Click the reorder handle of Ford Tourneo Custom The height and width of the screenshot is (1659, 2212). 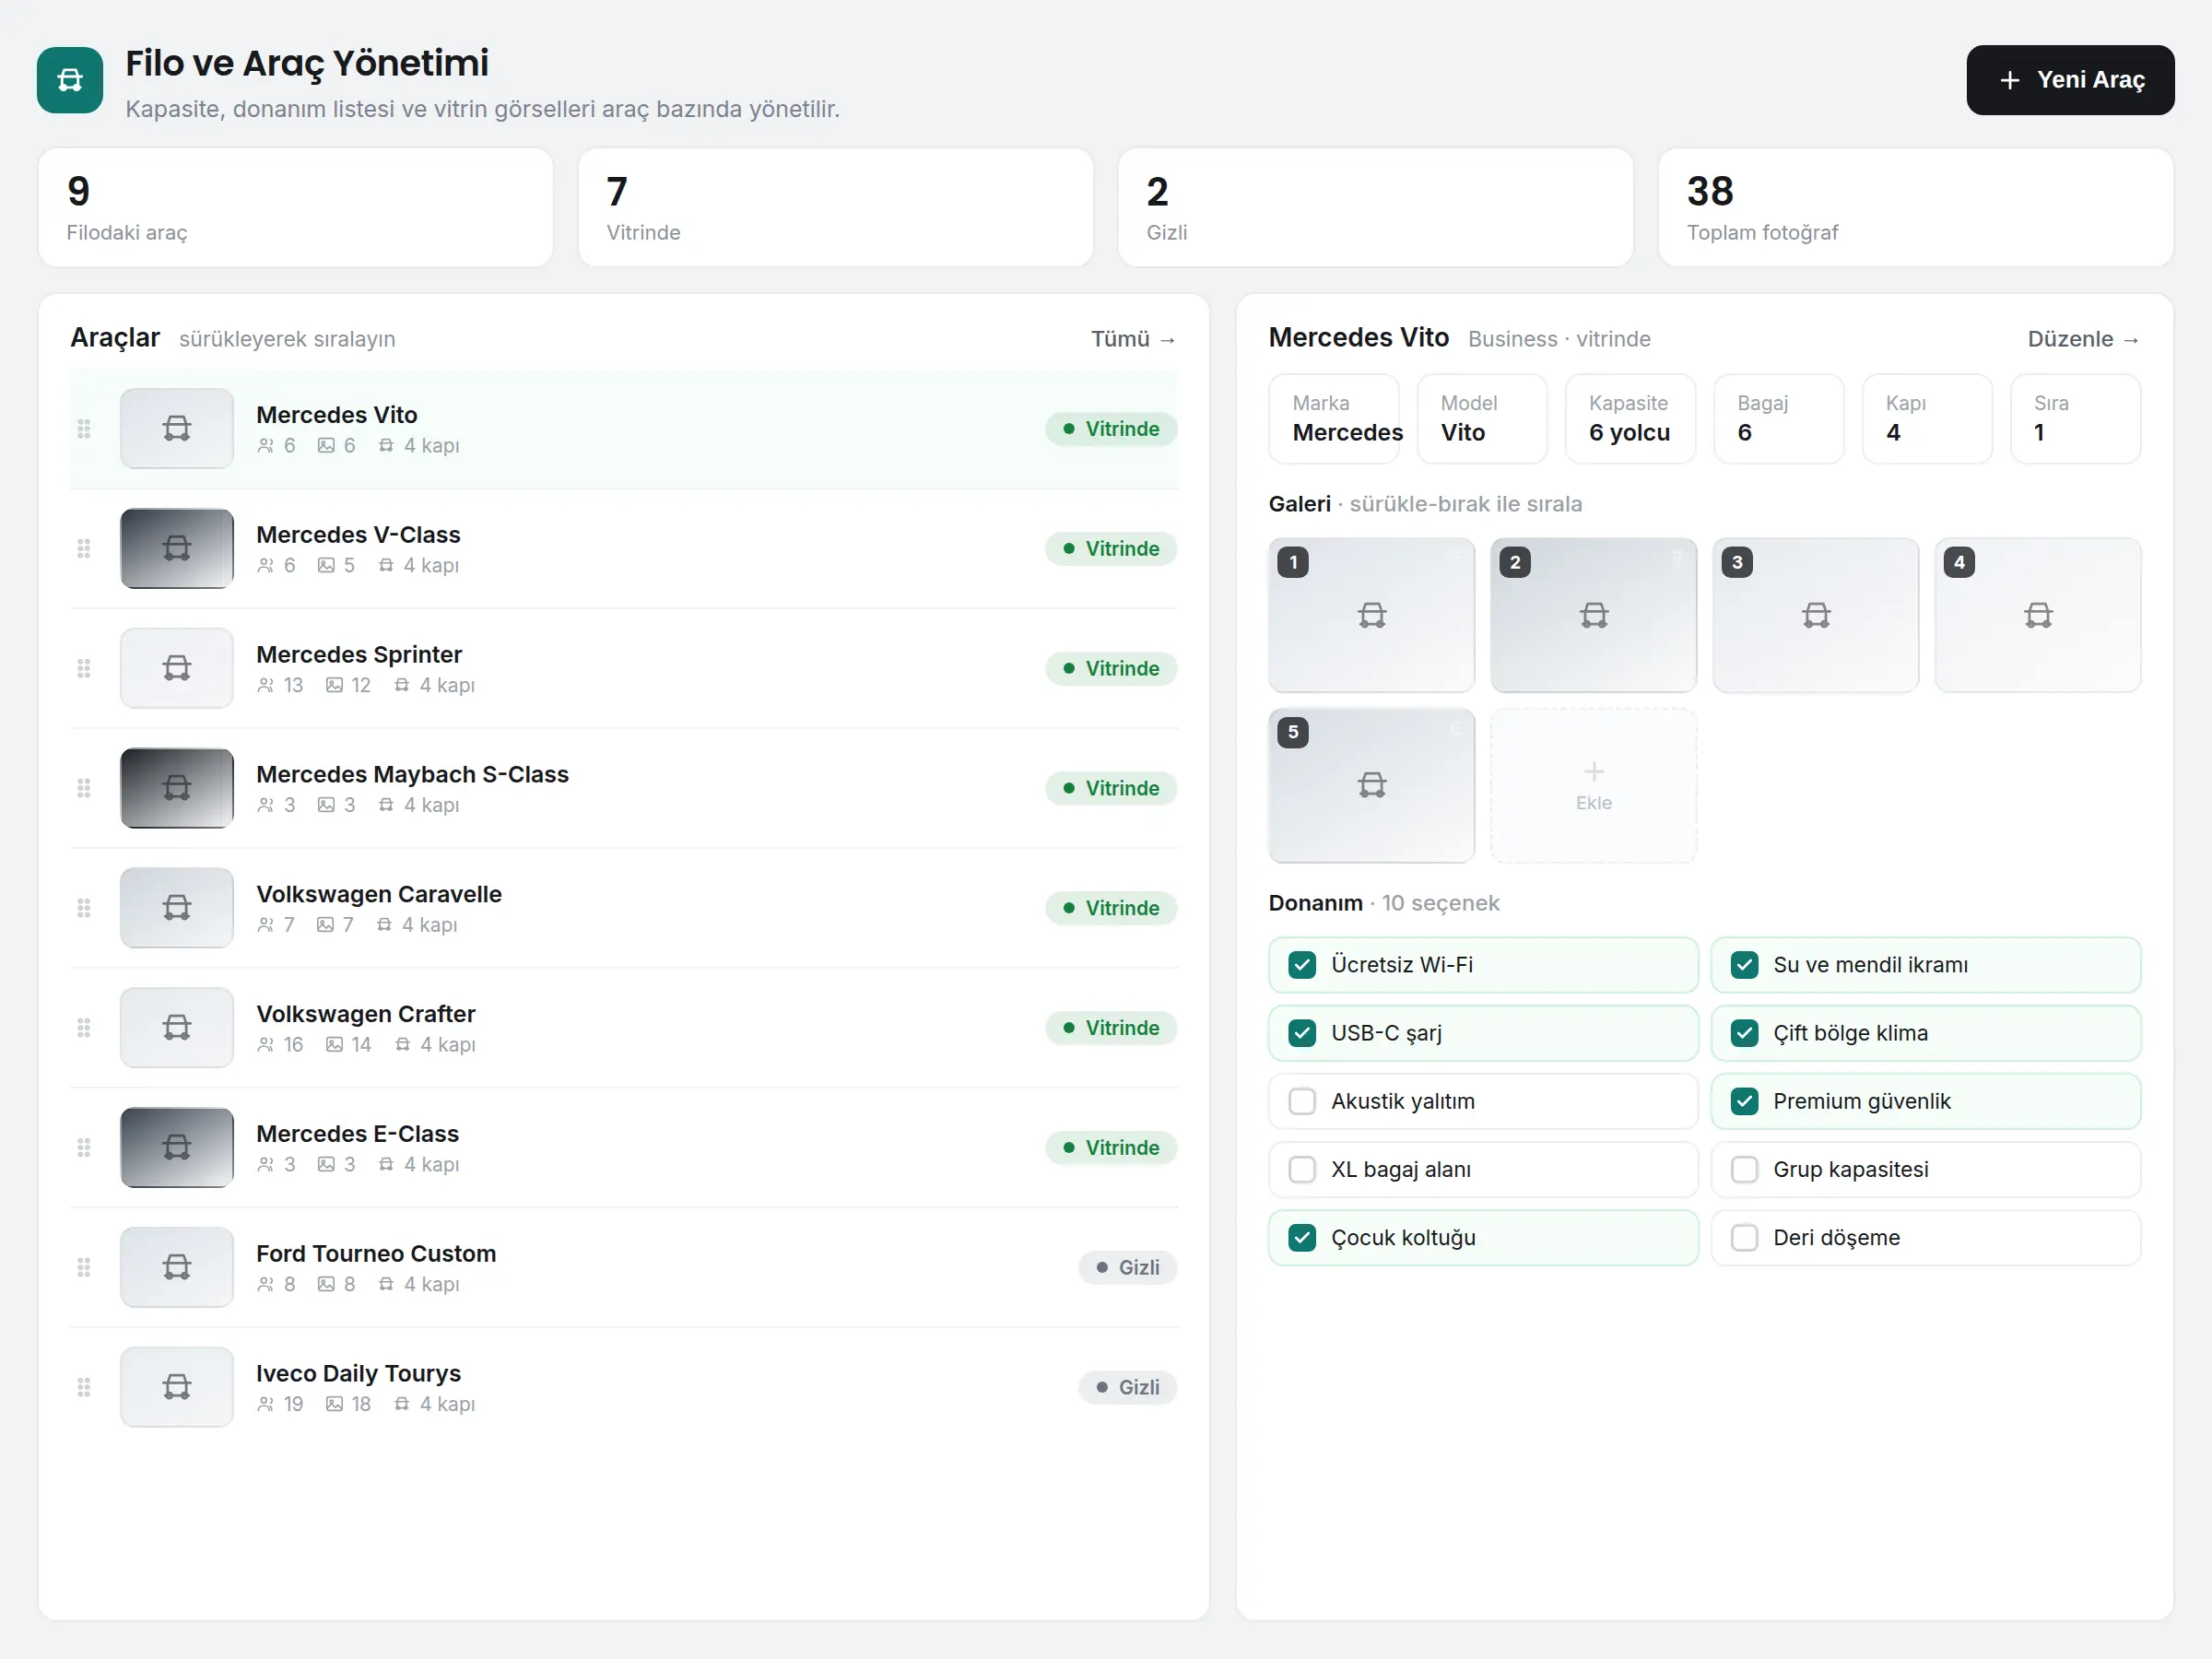84,1268
